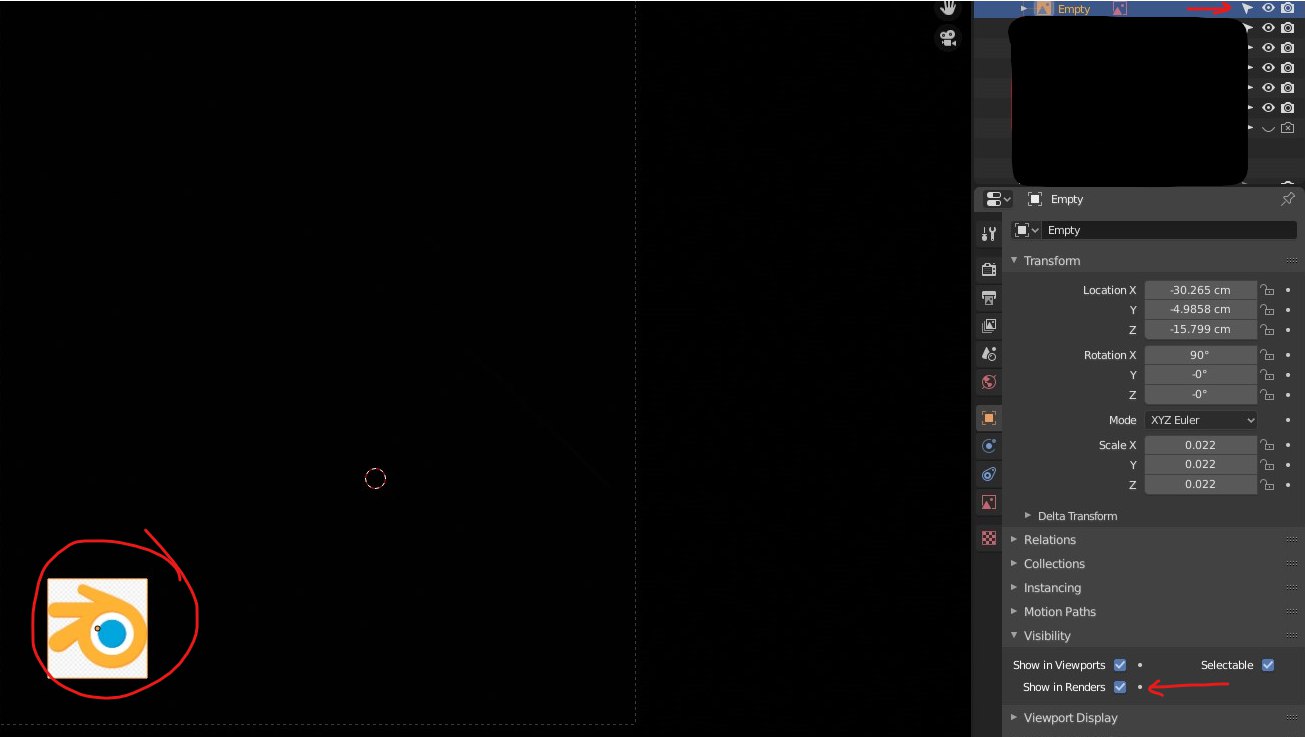1305x737 pixels.
Task: Uncheck the Show in Viewports checkbox
Action: coord(1120,665)
